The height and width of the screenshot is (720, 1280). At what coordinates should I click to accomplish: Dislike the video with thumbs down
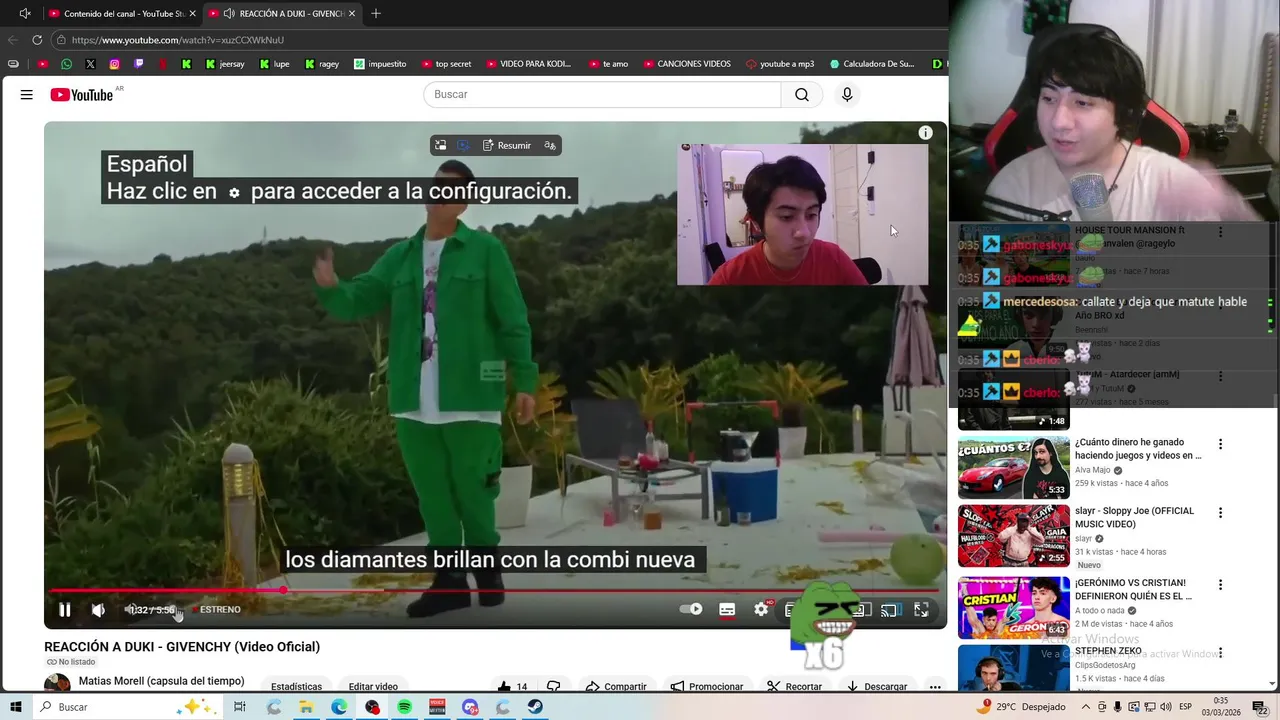click(x=553, y=687)
